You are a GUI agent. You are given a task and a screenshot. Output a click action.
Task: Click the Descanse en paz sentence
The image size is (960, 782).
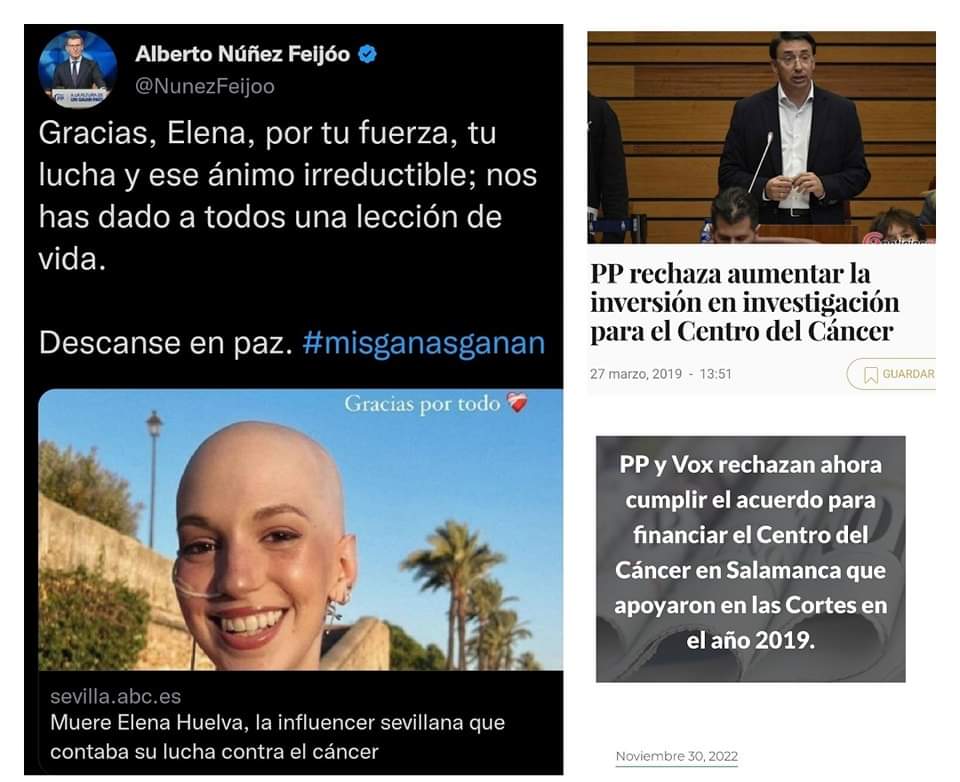point(166,343)
